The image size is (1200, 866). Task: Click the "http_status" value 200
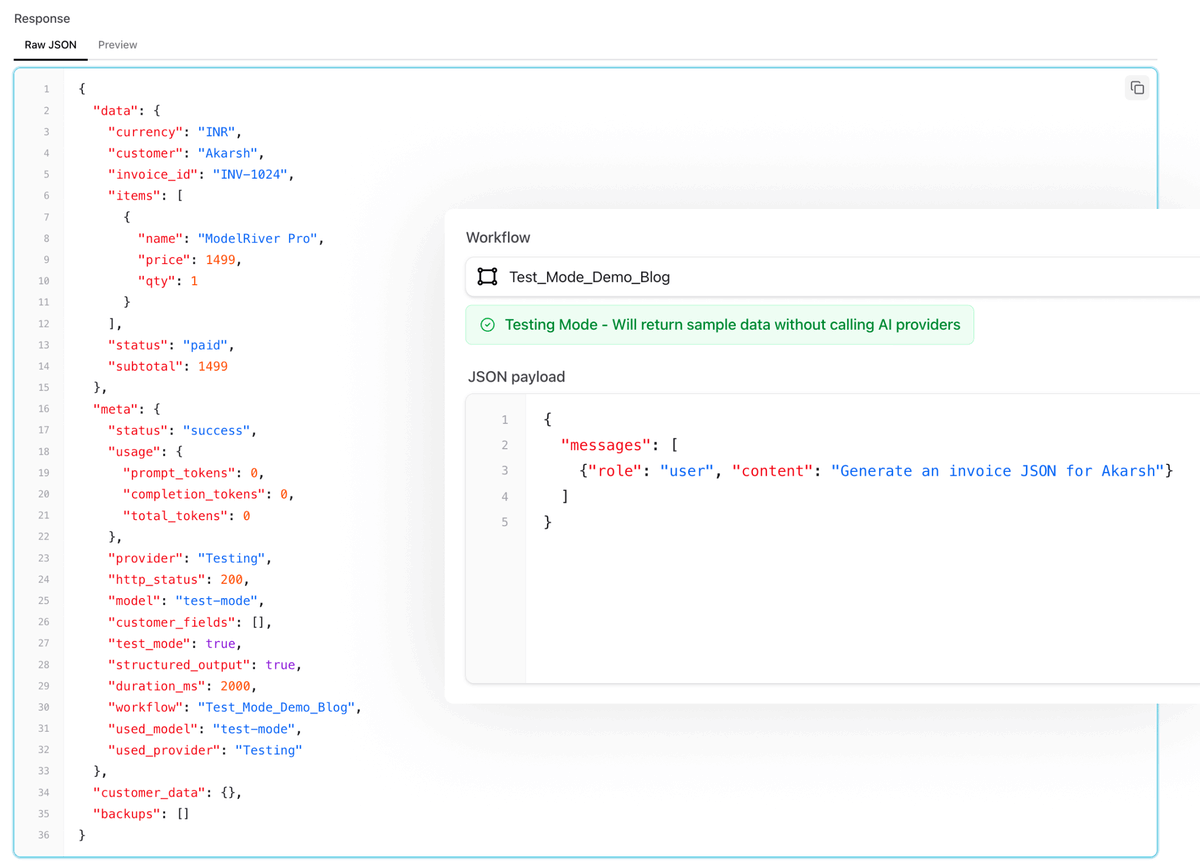coord(232,579)
